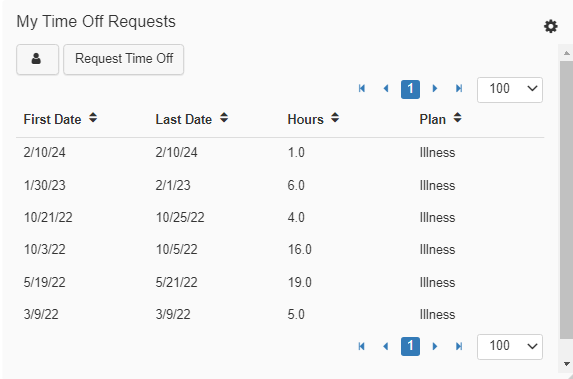Select the 2/10/24 Illness request row
The image size is (573, 379).
(280, 152)
